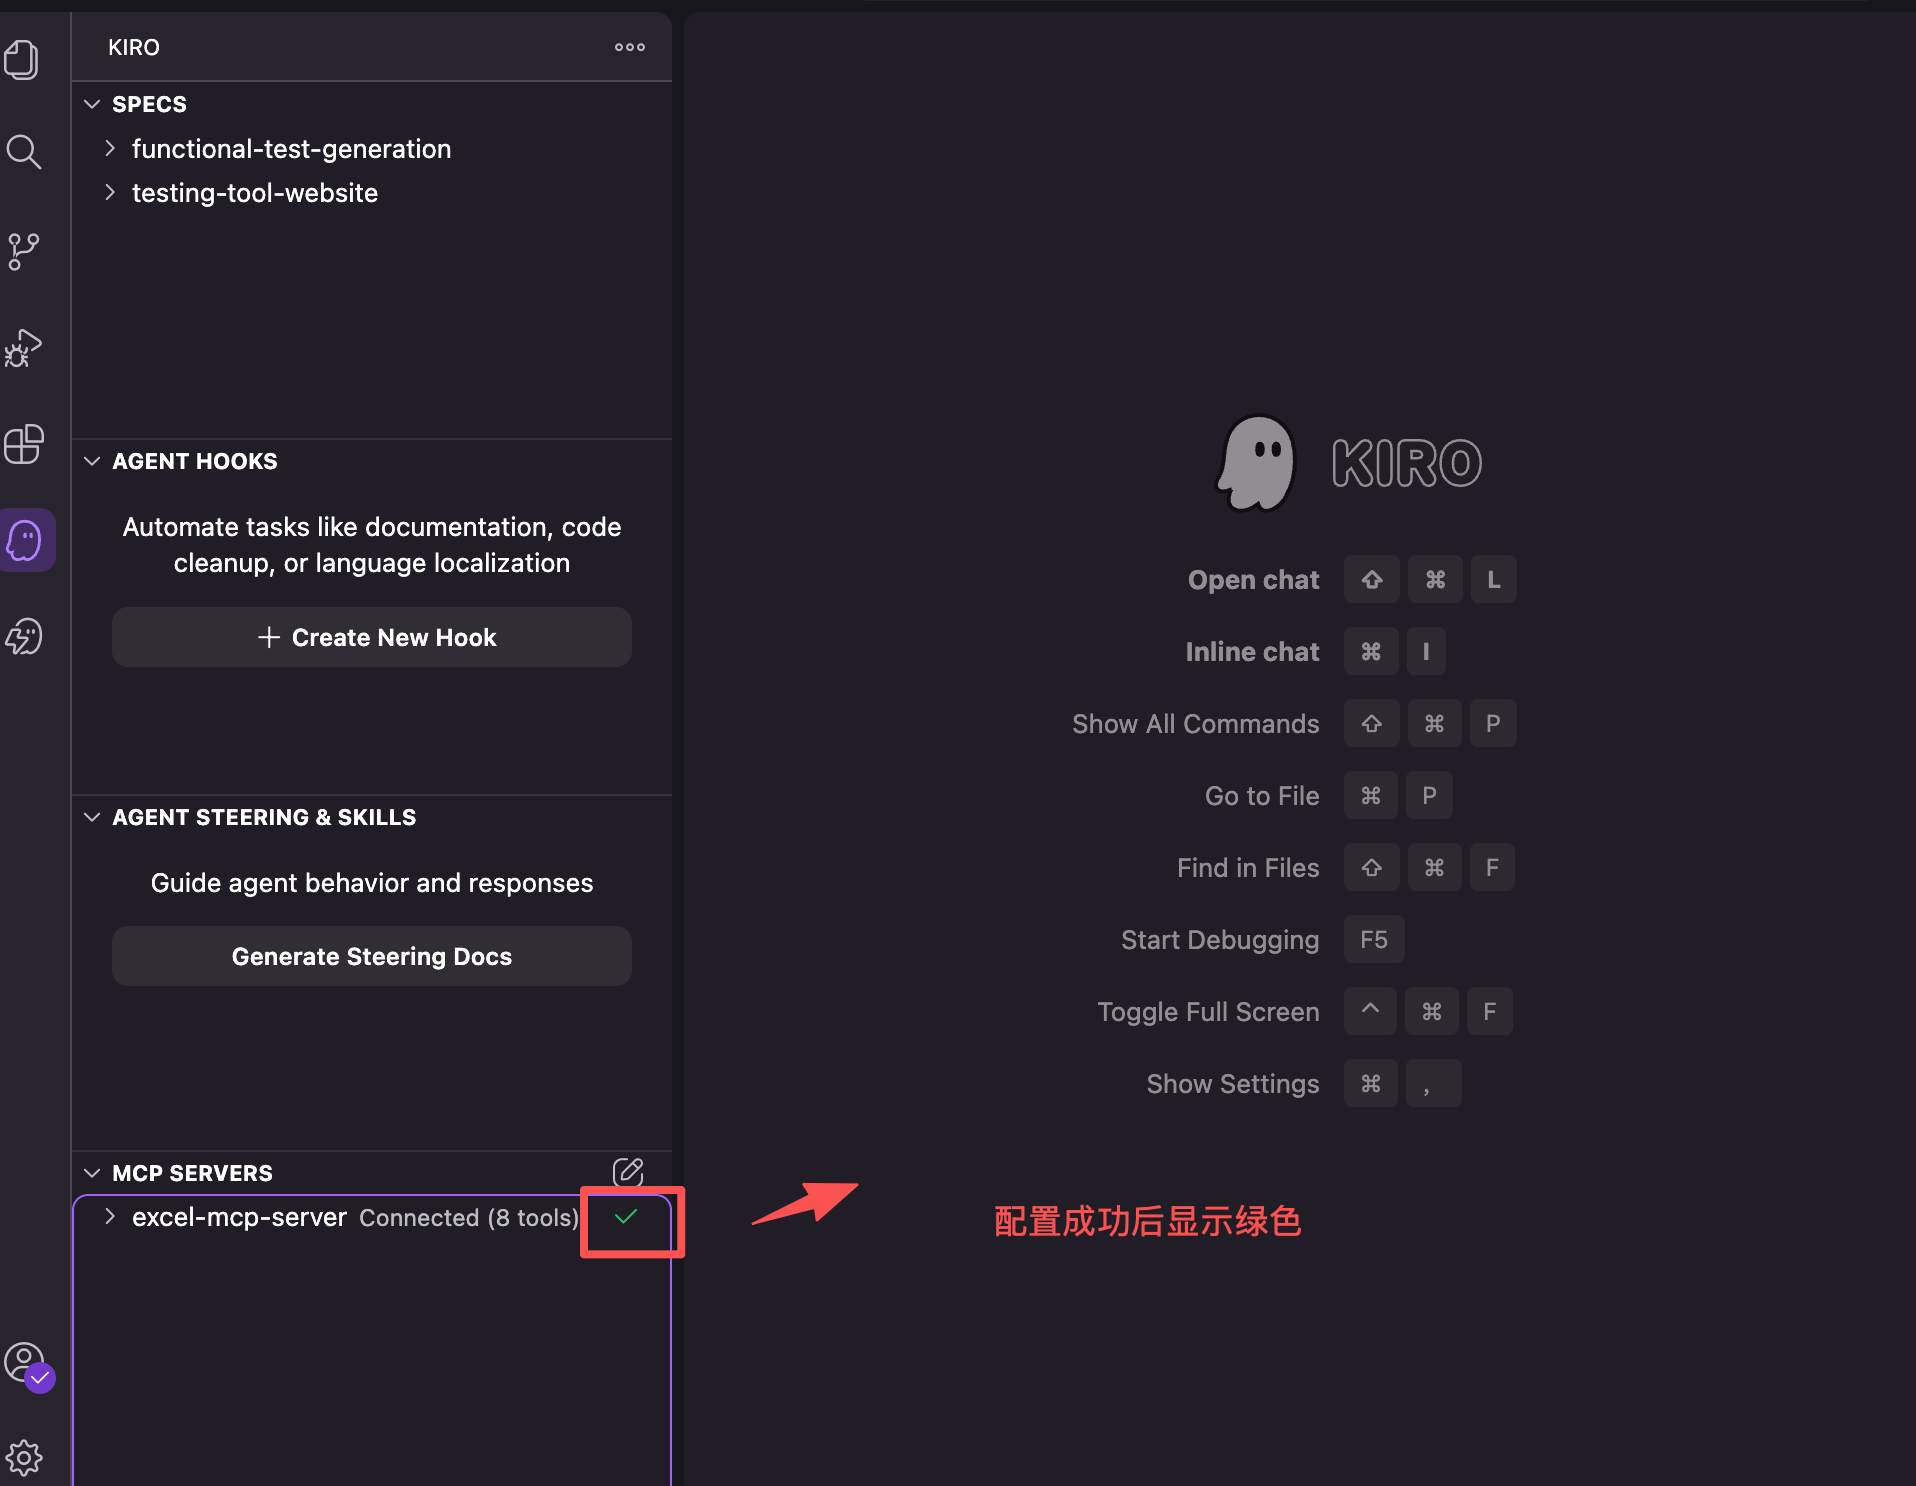This screenshot has width=1916, height=1486.
Task: Expand the functional-test-generation spec
Action: (110, 148)
